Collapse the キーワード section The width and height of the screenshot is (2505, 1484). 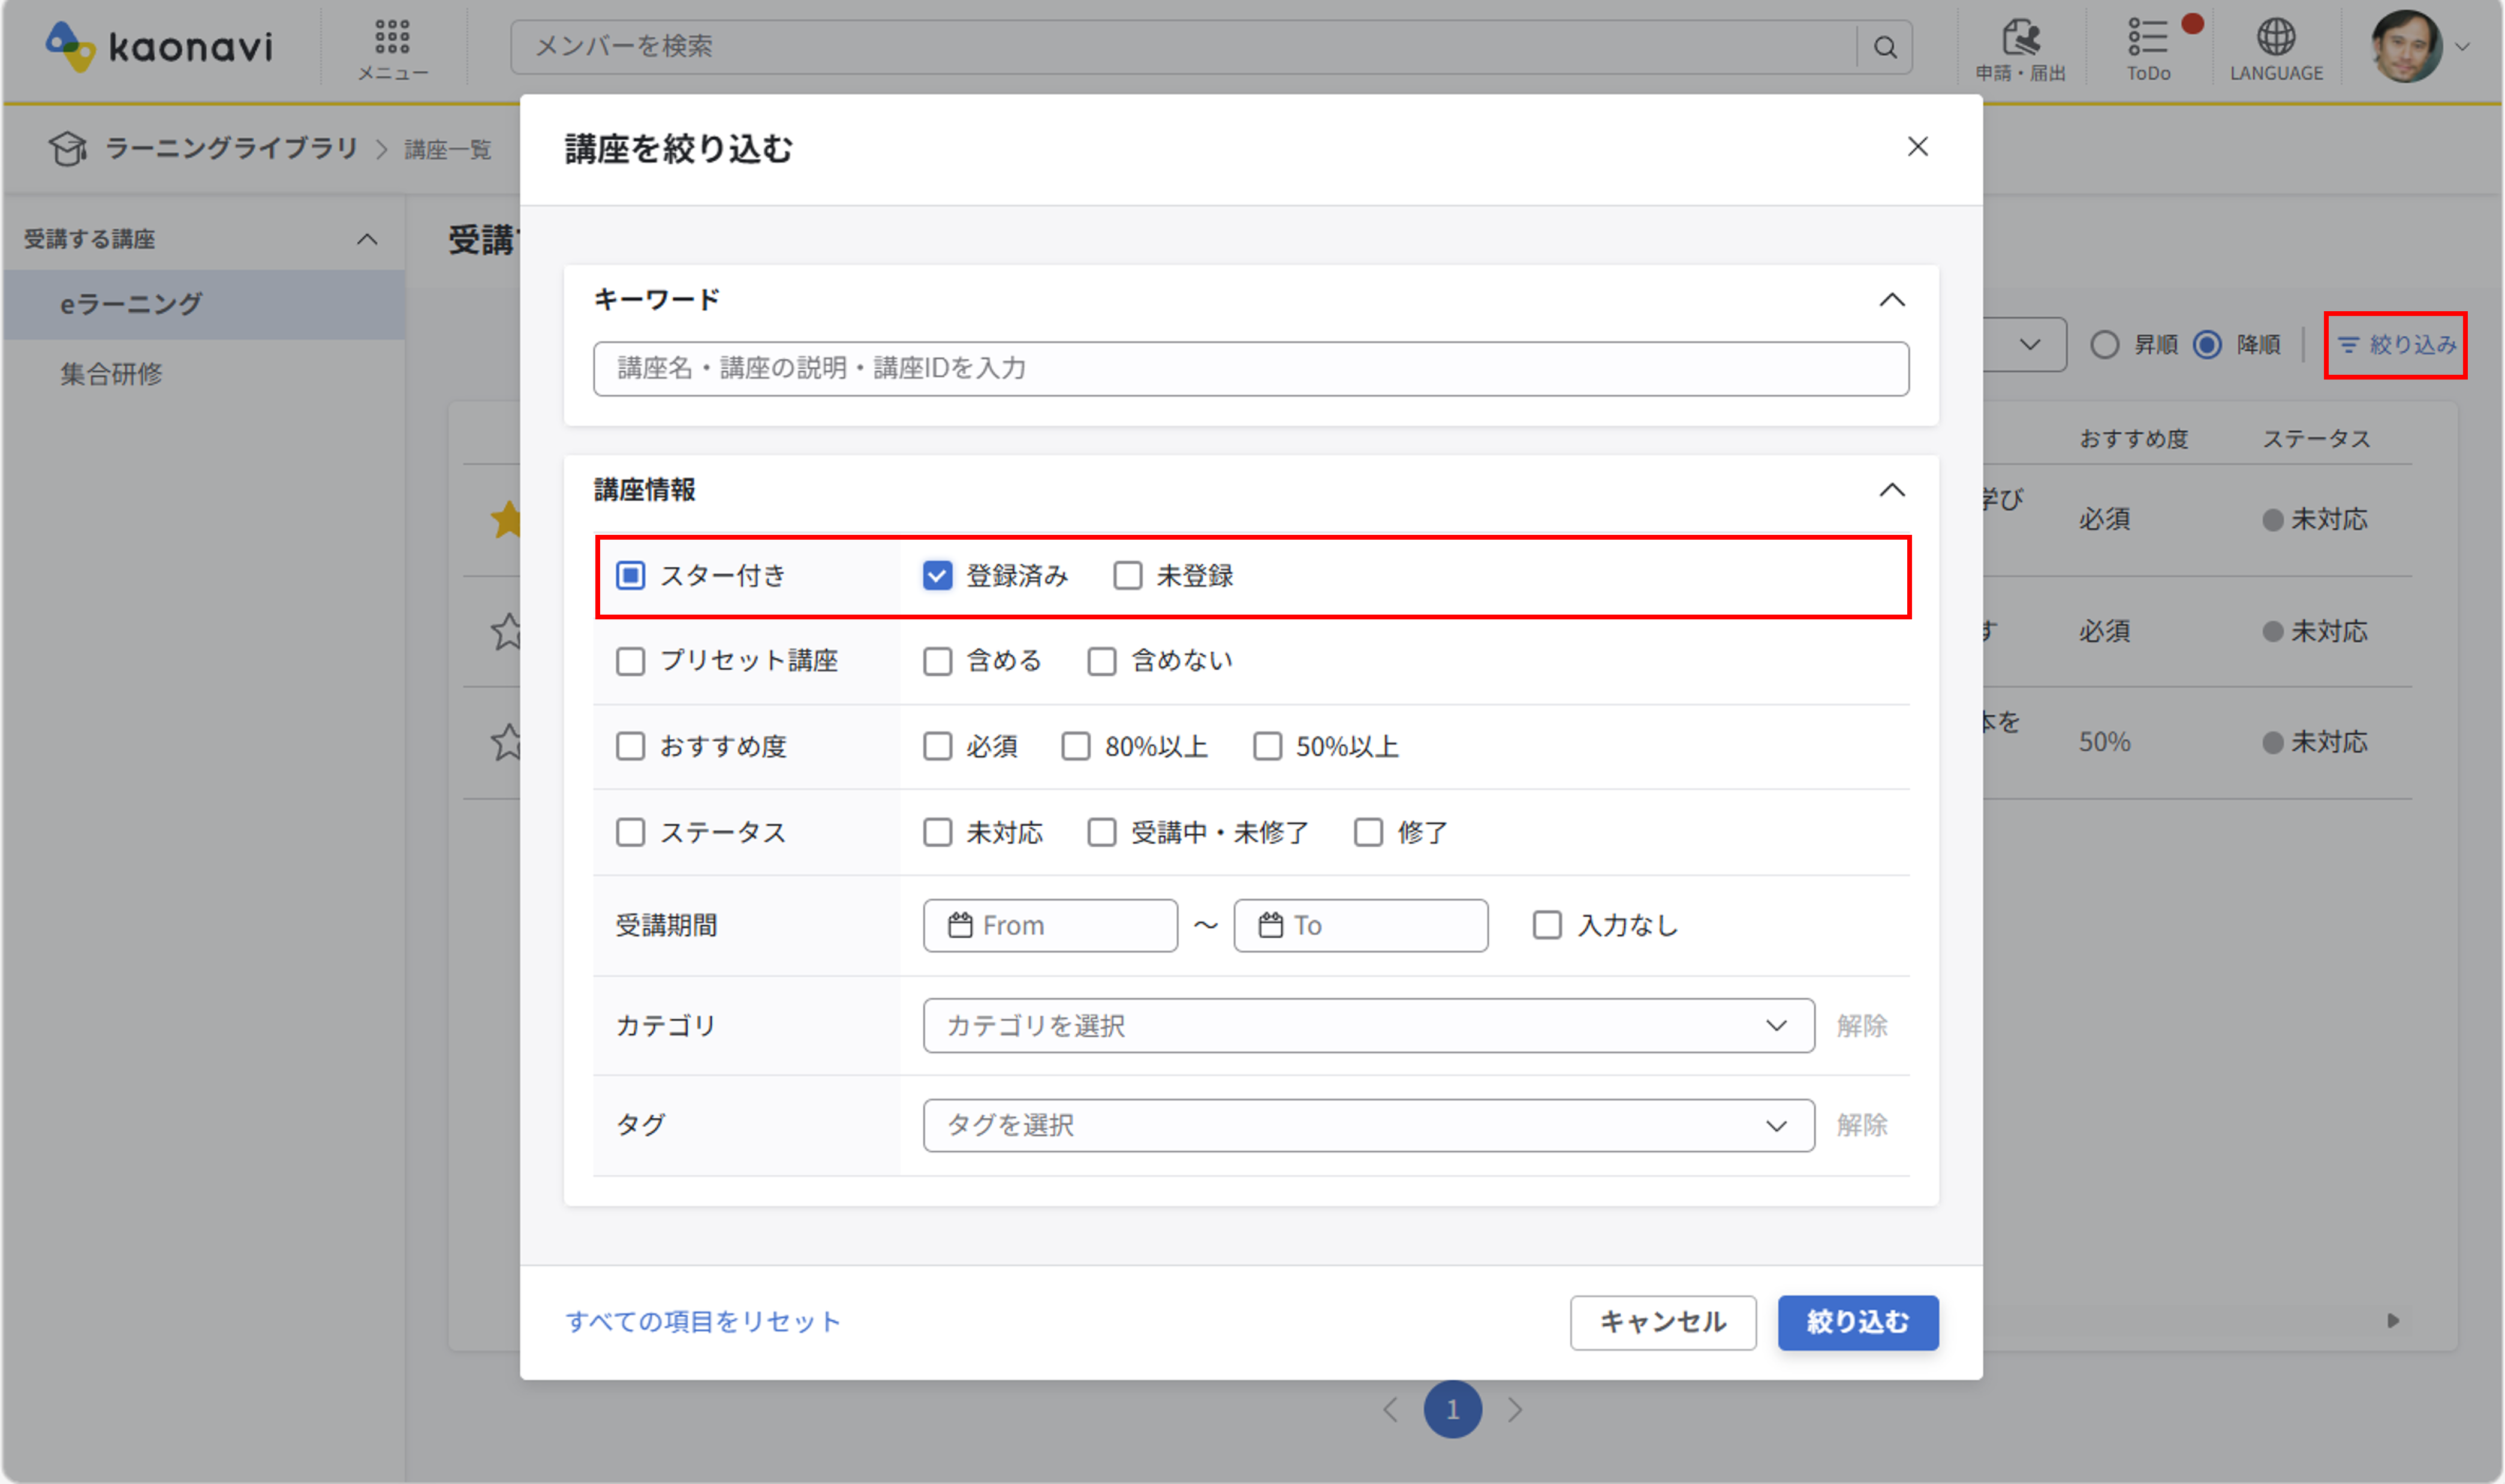tap(1892, 300)
